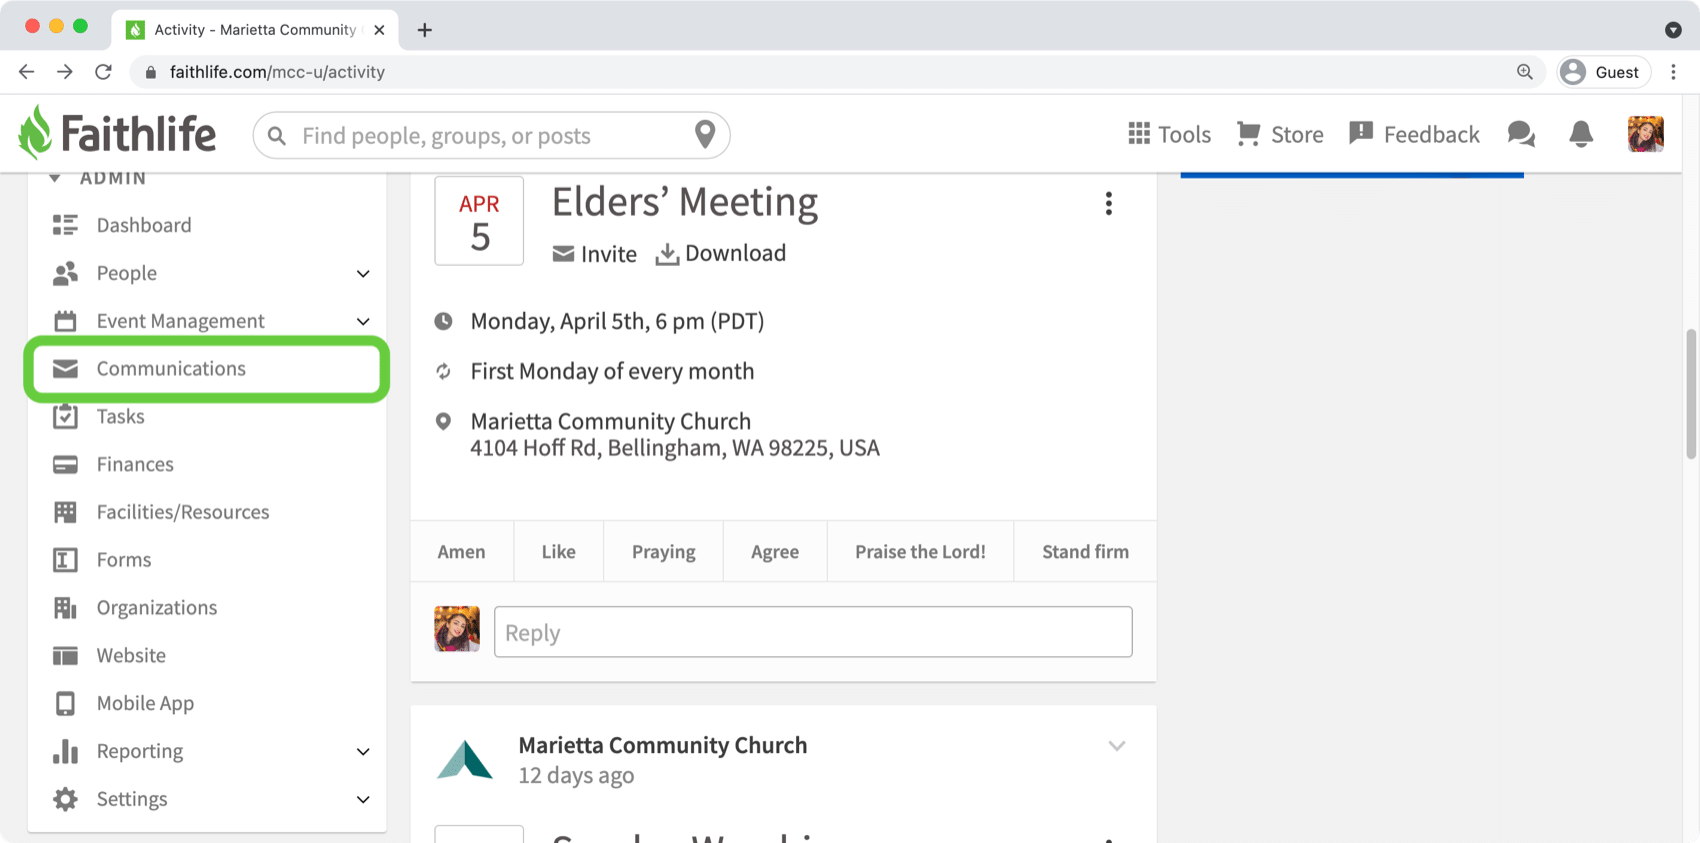Open the Feedback link
This screenshot has height=843, width=1700.
[1414, 134]
